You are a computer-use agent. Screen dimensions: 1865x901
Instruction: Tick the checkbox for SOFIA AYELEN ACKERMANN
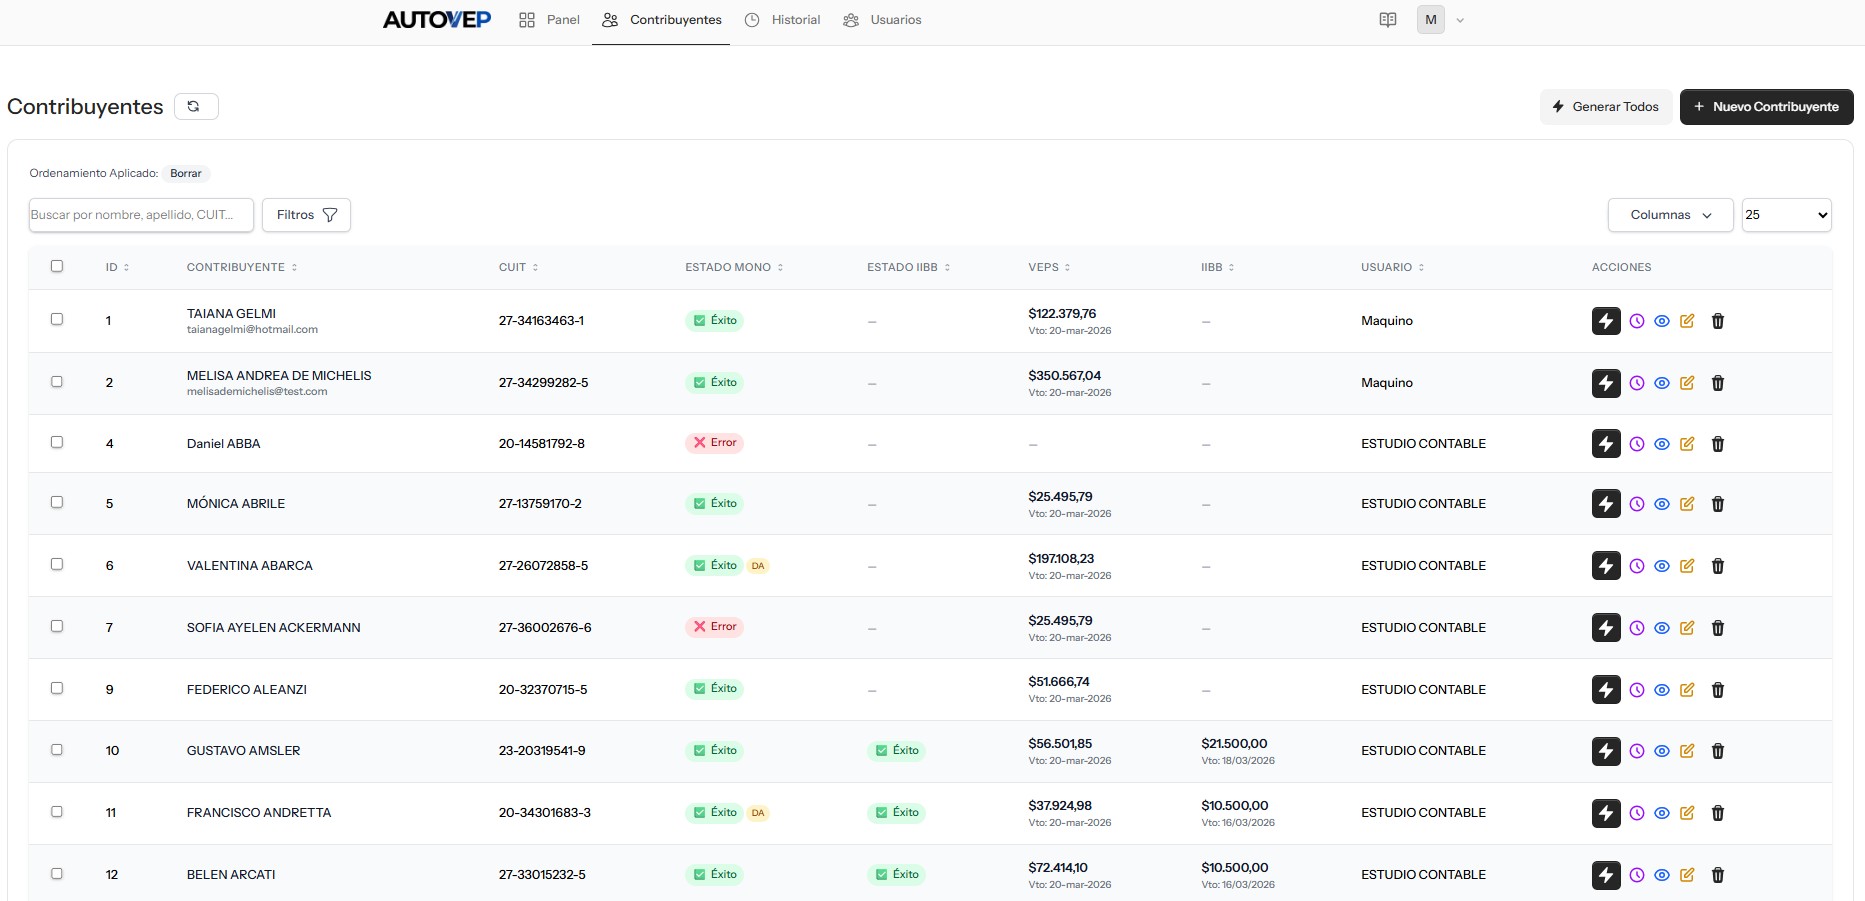coord(57,626)
